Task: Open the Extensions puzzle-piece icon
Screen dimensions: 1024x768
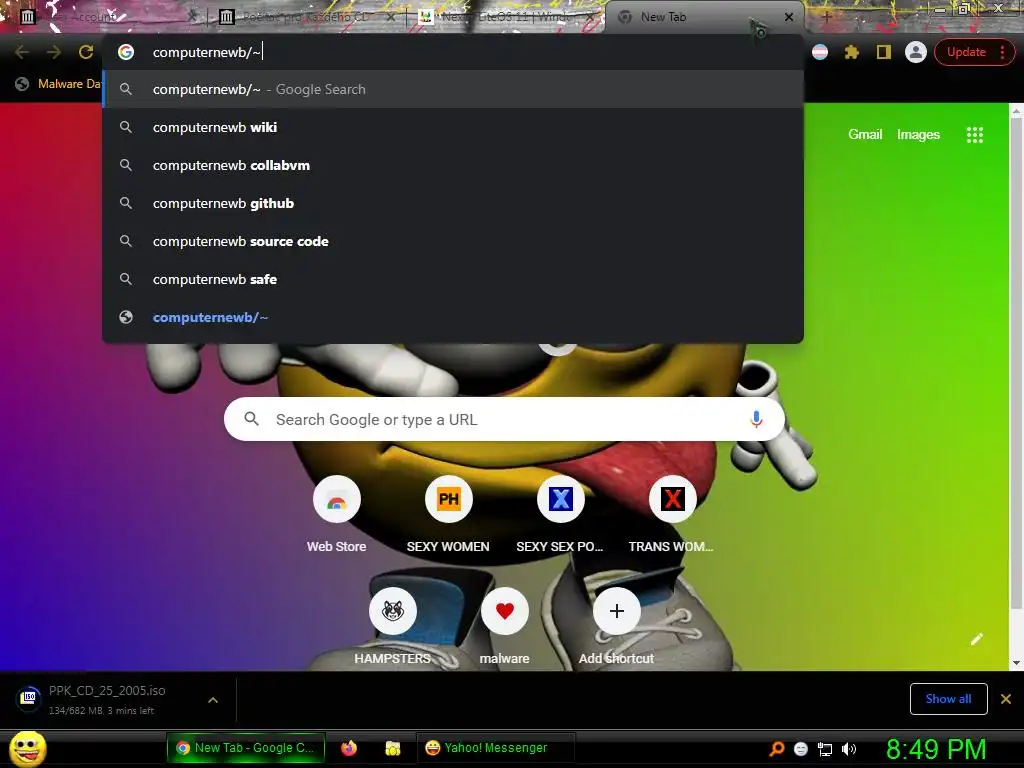Action: pos(852,52)
